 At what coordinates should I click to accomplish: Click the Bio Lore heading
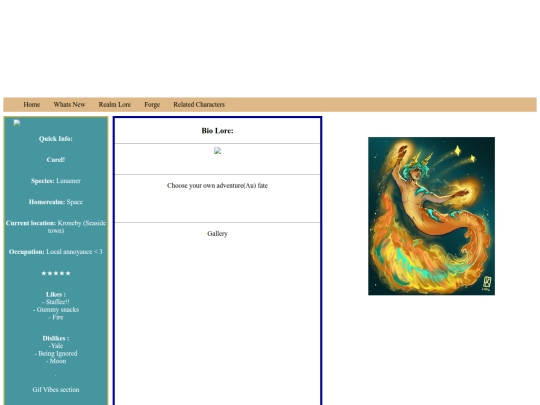click(217, 131)
